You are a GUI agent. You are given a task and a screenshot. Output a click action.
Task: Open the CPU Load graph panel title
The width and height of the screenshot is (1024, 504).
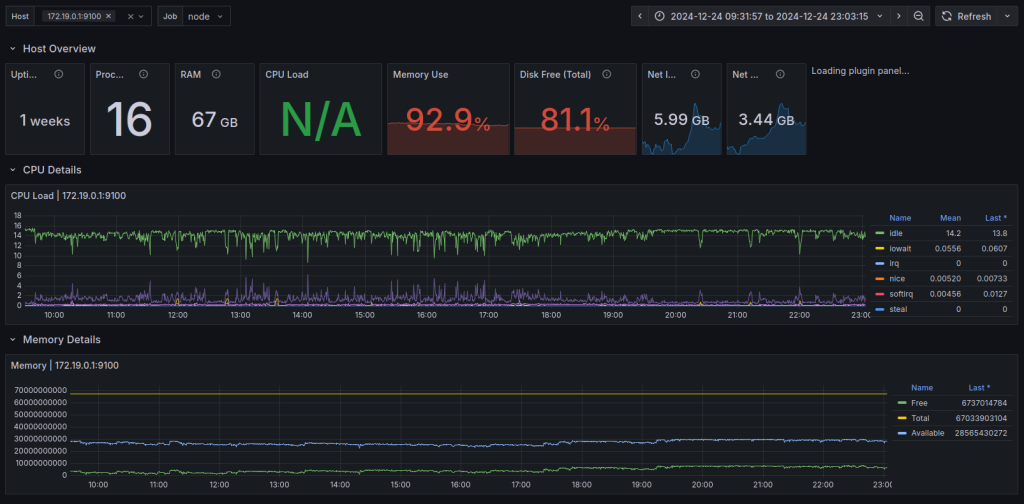(69, 195)
